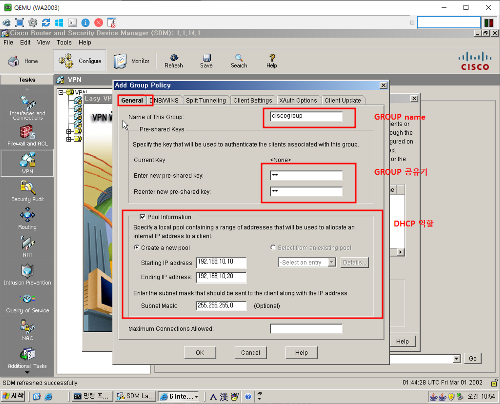This screenshot has height=404, width=500.
Task: Click QEMU blue info icon
Action: click(85, 22)
